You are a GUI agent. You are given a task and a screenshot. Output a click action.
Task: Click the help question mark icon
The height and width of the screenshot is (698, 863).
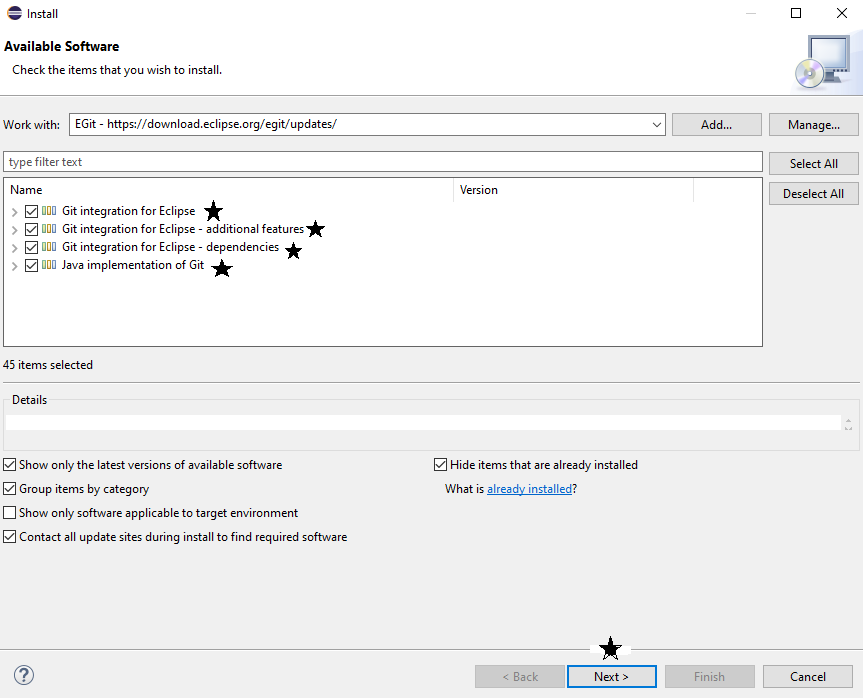[x=24, y=676]
